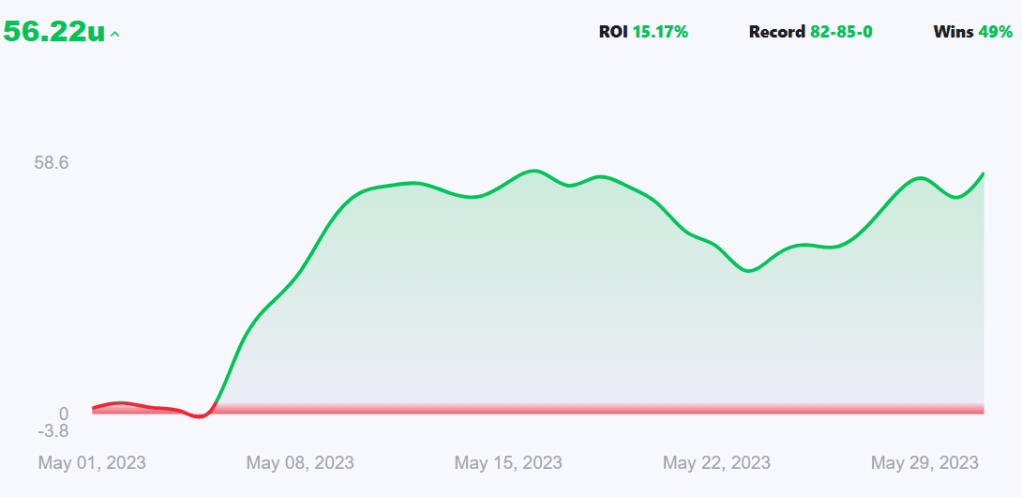This screenshot has width=1022, height=497.
Task: Click the 0 y-axis label
Action: (x=63, y=413)
